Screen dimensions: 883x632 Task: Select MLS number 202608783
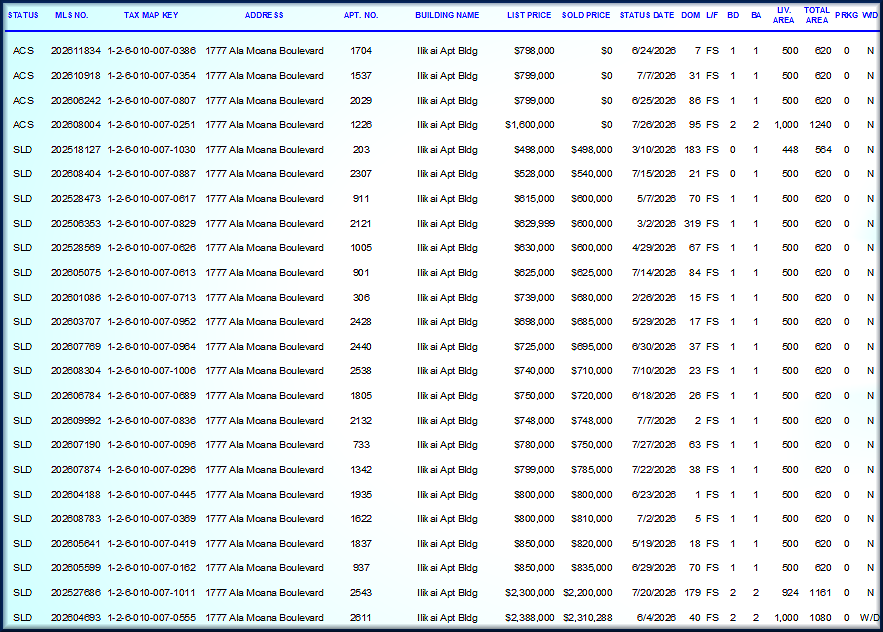[x=75, y=519]
